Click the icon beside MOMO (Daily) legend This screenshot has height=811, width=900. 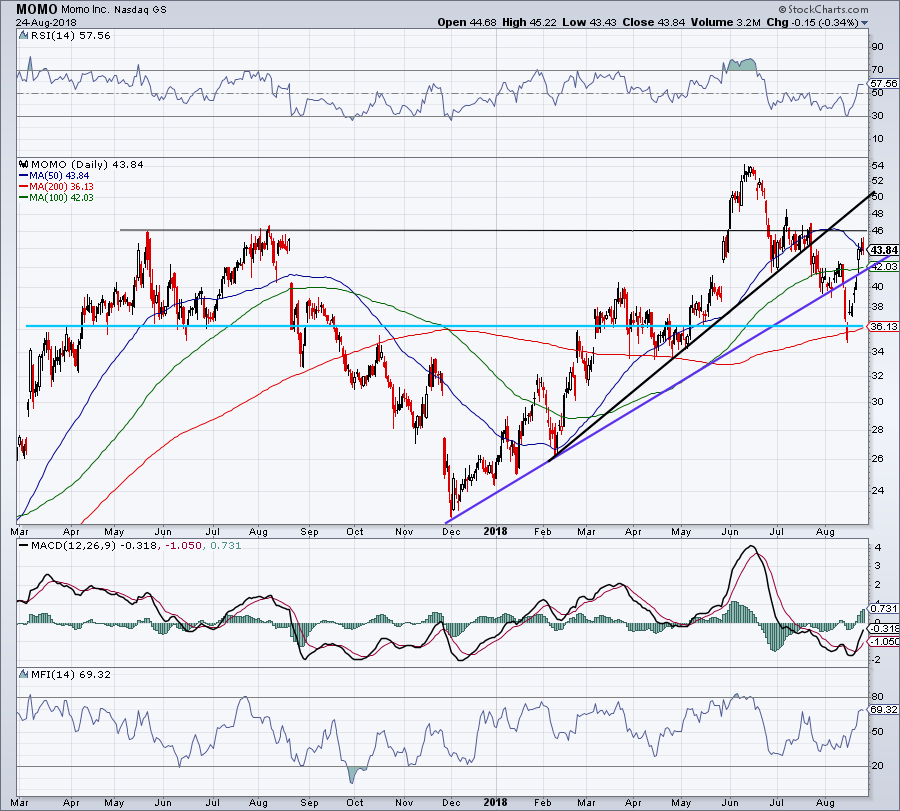[x=24, y=164]
